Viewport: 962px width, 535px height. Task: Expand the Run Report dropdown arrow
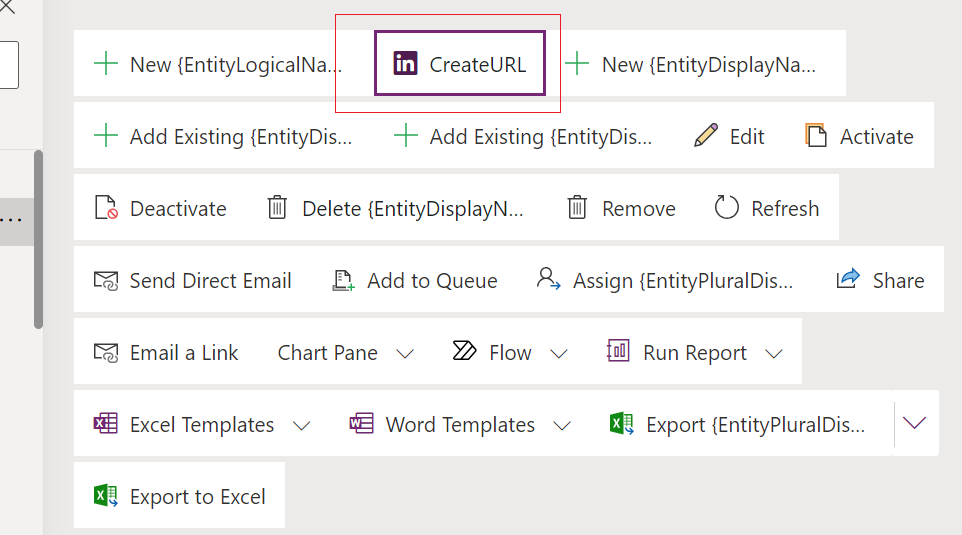point(774,353)
